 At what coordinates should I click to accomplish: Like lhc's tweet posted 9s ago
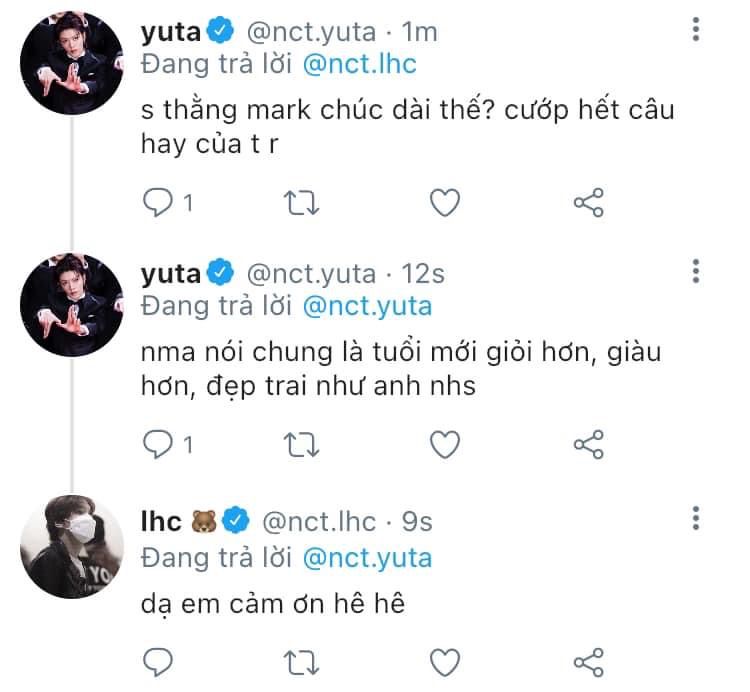(x=445, y=662)
